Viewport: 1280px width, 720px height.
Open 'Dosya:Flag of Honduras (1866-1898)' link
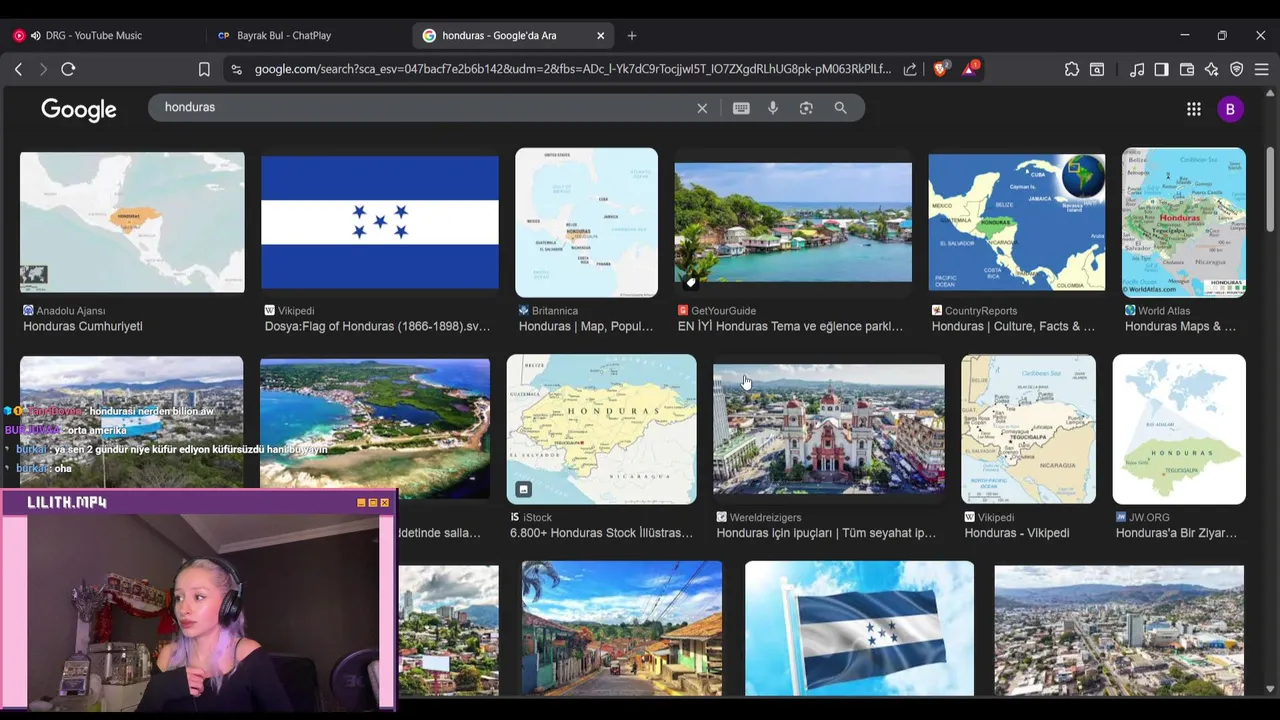(377, 326)
